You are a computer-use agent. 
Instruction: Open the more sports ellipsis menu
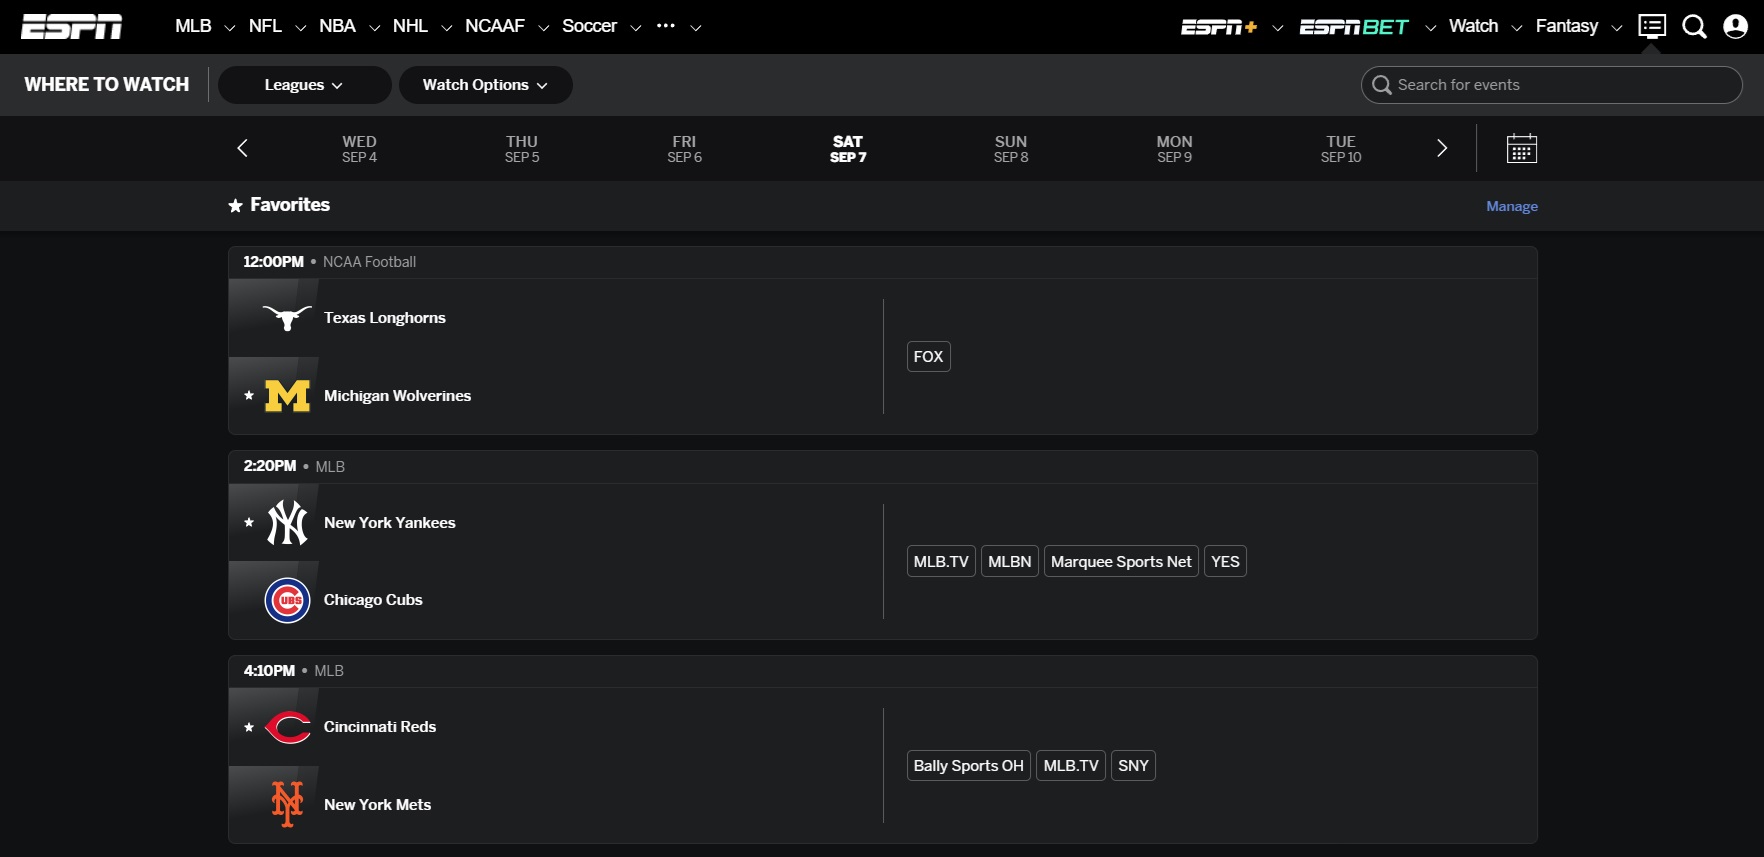click(x=666, y=26)
